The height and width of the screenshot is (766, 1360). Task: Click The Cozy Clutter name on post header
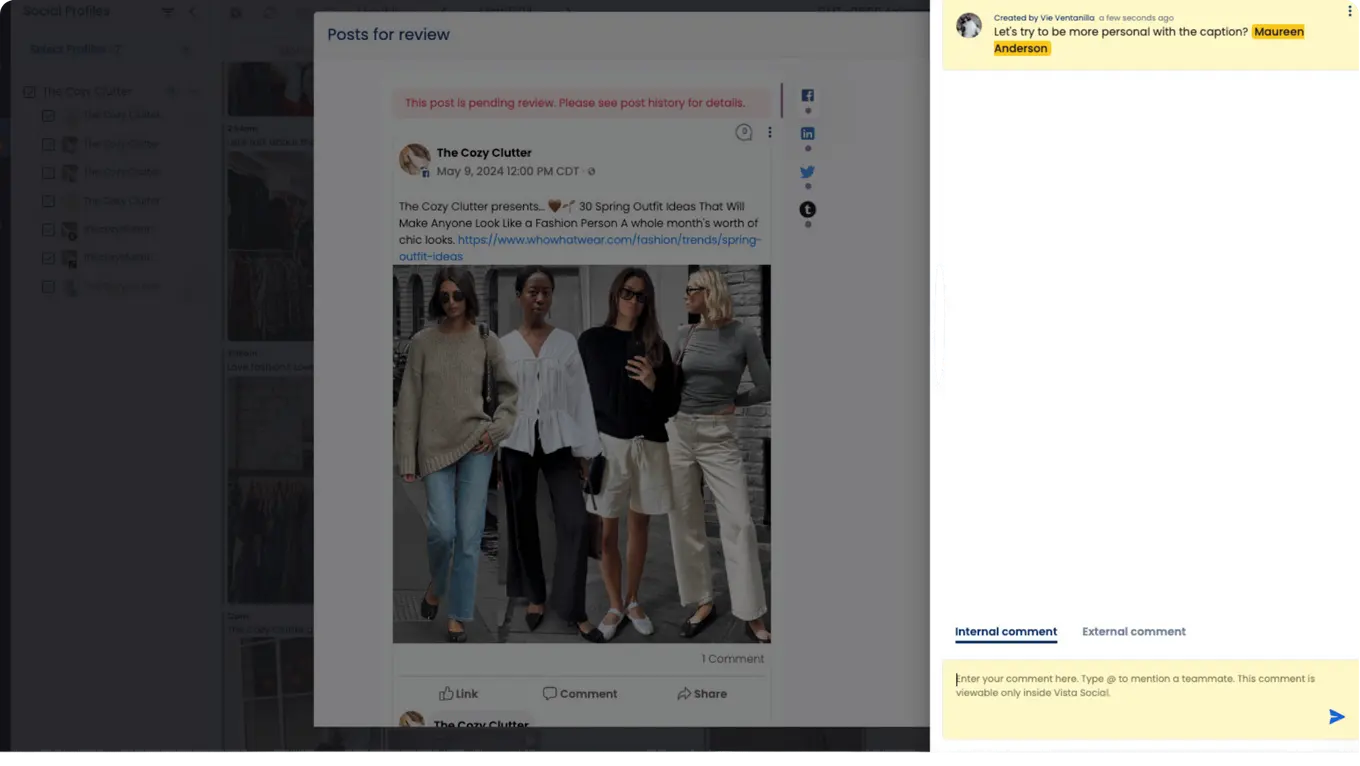click(x=484, y=153)
